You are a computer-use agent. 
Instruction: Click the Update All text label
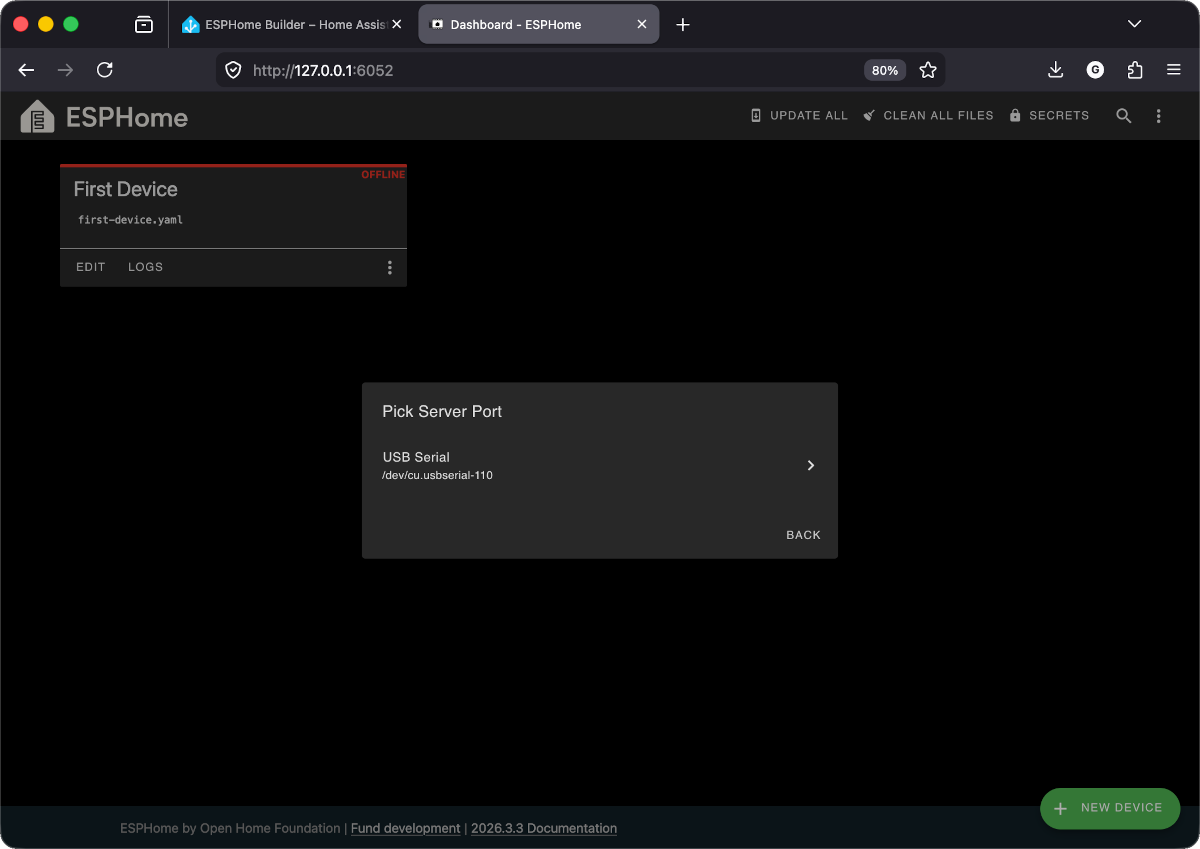click(x=809, y=116)
